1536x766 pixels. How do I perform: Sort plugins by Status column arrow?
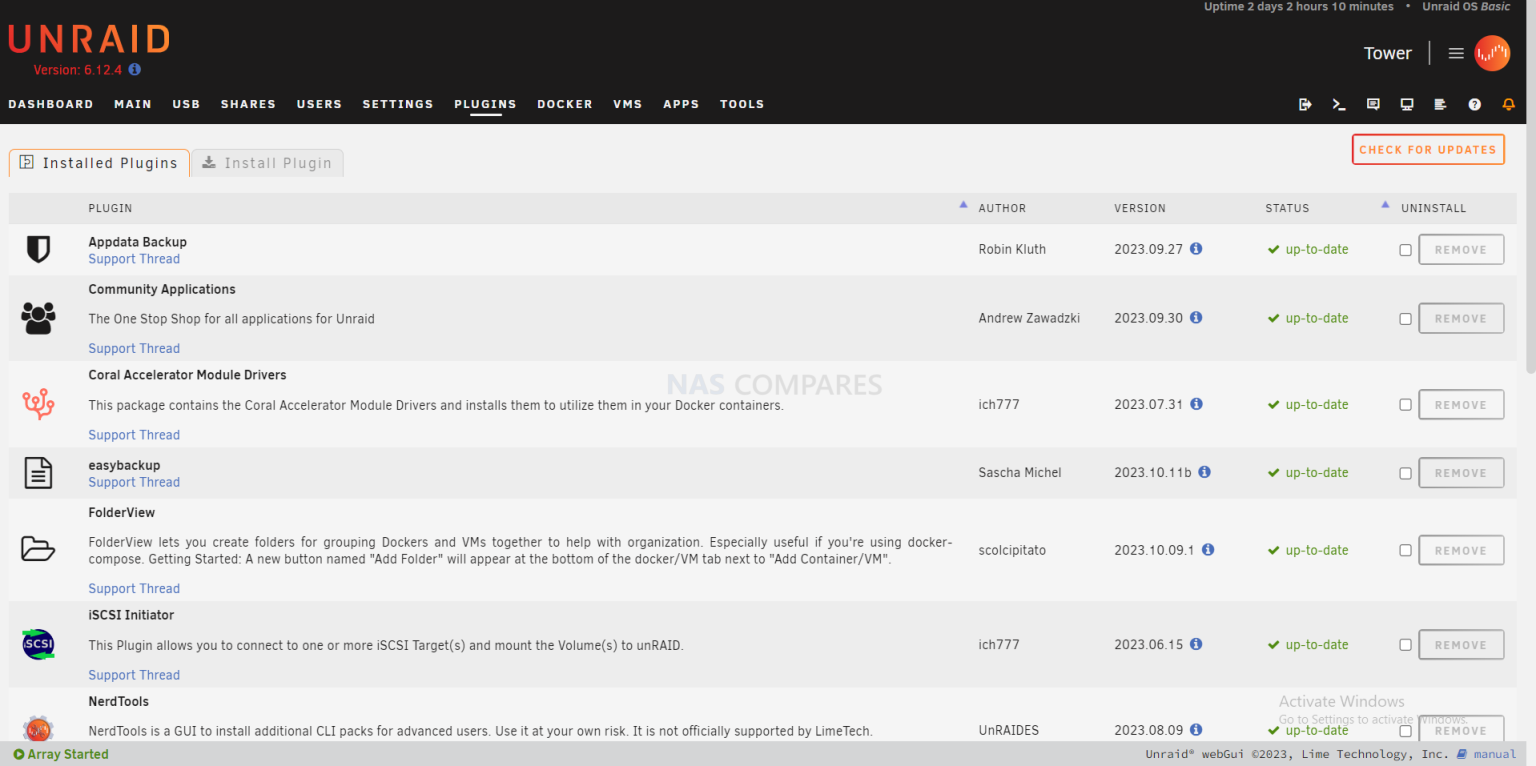pos(1385,205)
